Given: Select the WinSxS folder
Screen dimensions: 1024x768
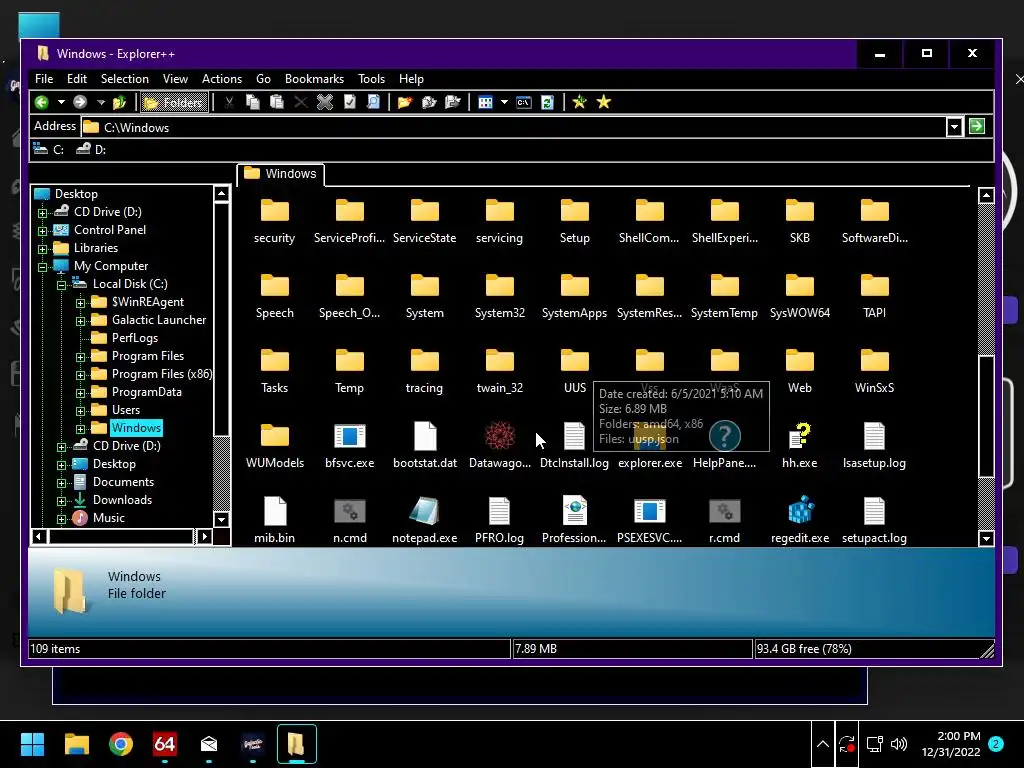Looking at the screenshot, I should click(874, 372).
